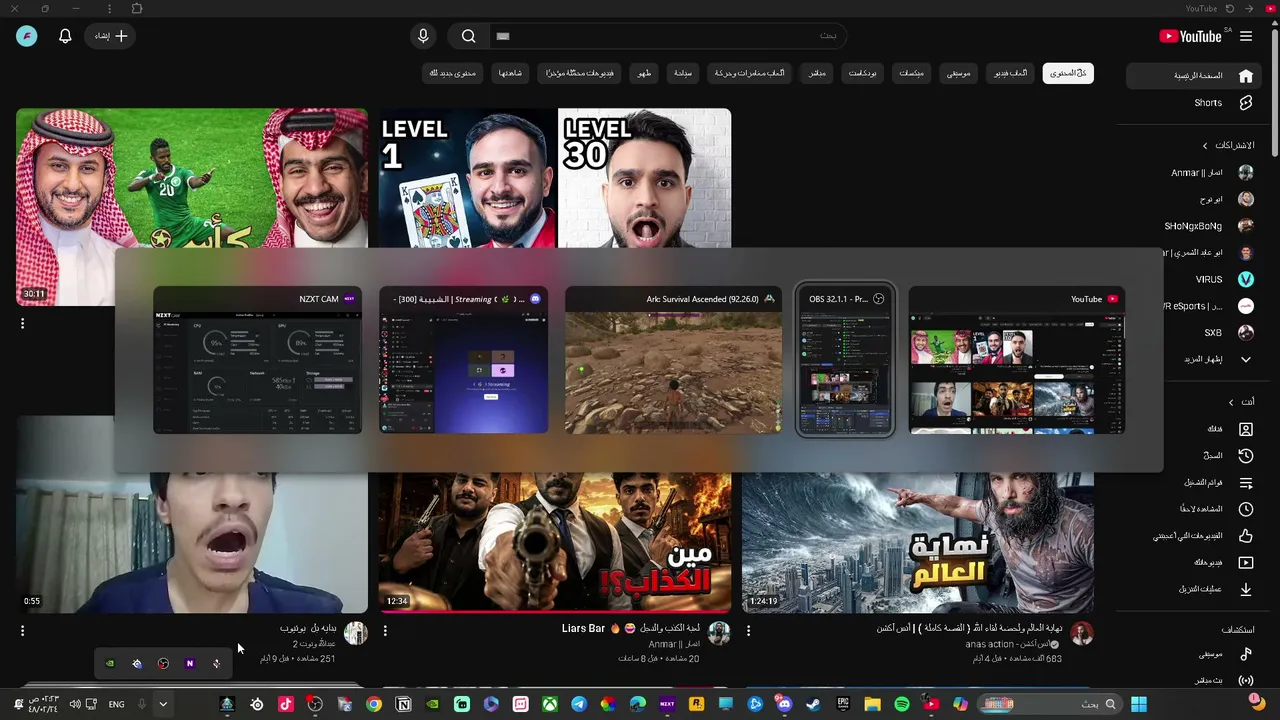Open Telegram from the taskbar

coord(579,704)
